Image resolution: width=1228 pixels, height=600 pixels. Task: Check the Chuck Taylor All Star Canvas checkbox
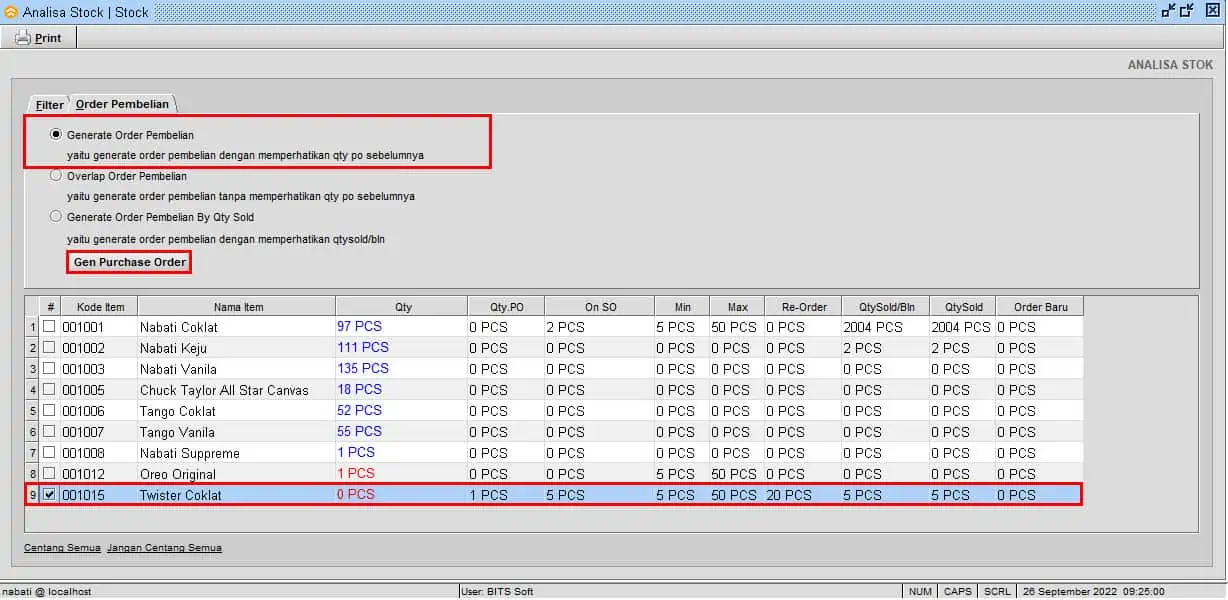[49, 390]
